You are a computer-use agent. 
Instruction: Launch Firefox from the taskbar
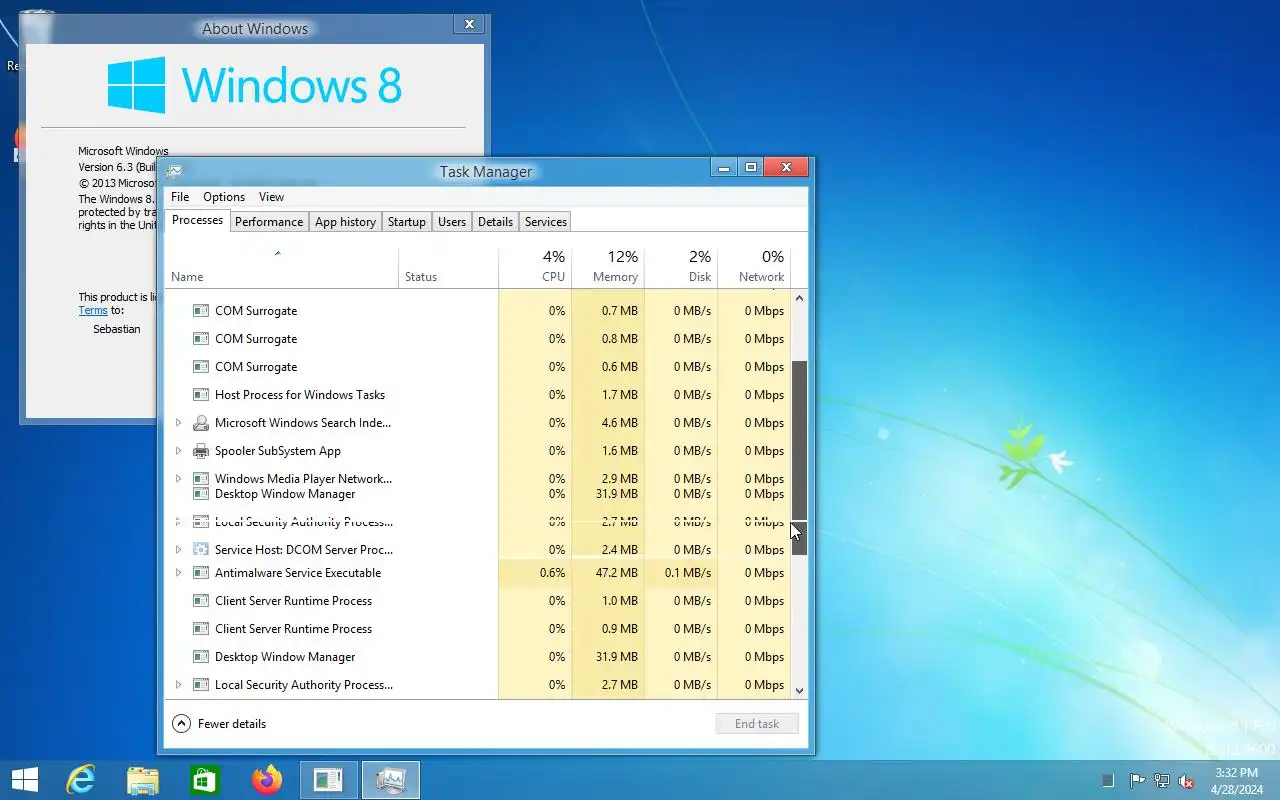(x=267, y=780)
